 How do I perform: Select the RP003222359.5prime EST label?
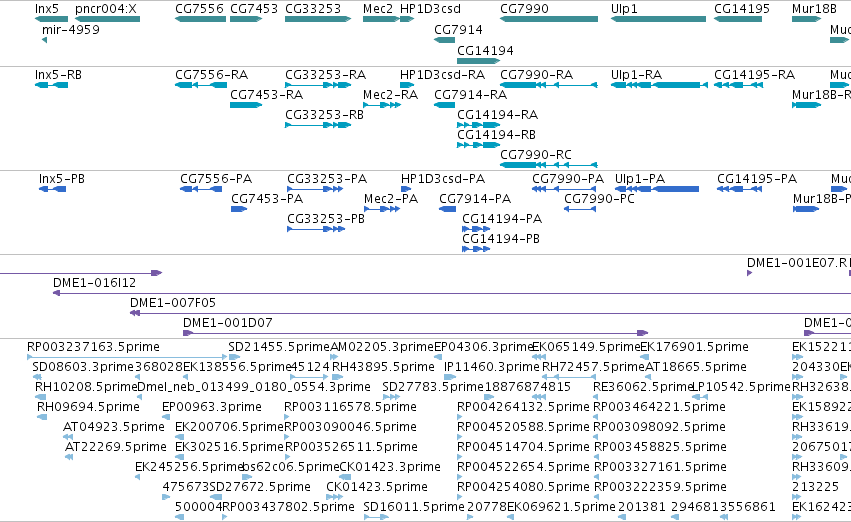pos(661,487)
